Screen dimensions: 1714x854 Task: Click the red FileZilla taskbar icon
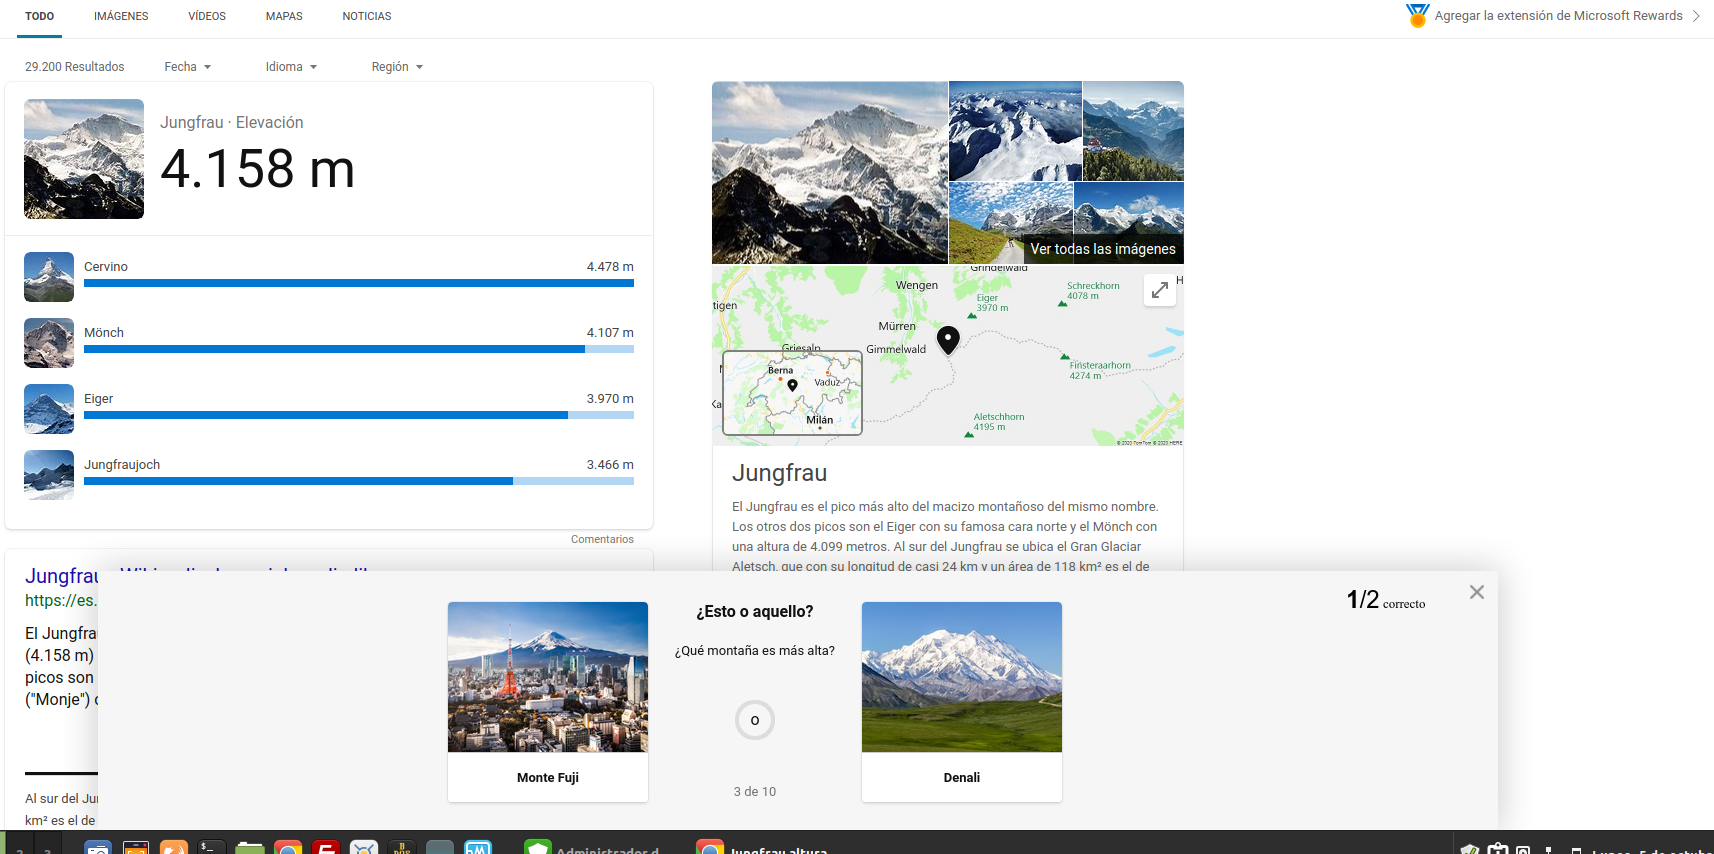click(x=326, y=848)
